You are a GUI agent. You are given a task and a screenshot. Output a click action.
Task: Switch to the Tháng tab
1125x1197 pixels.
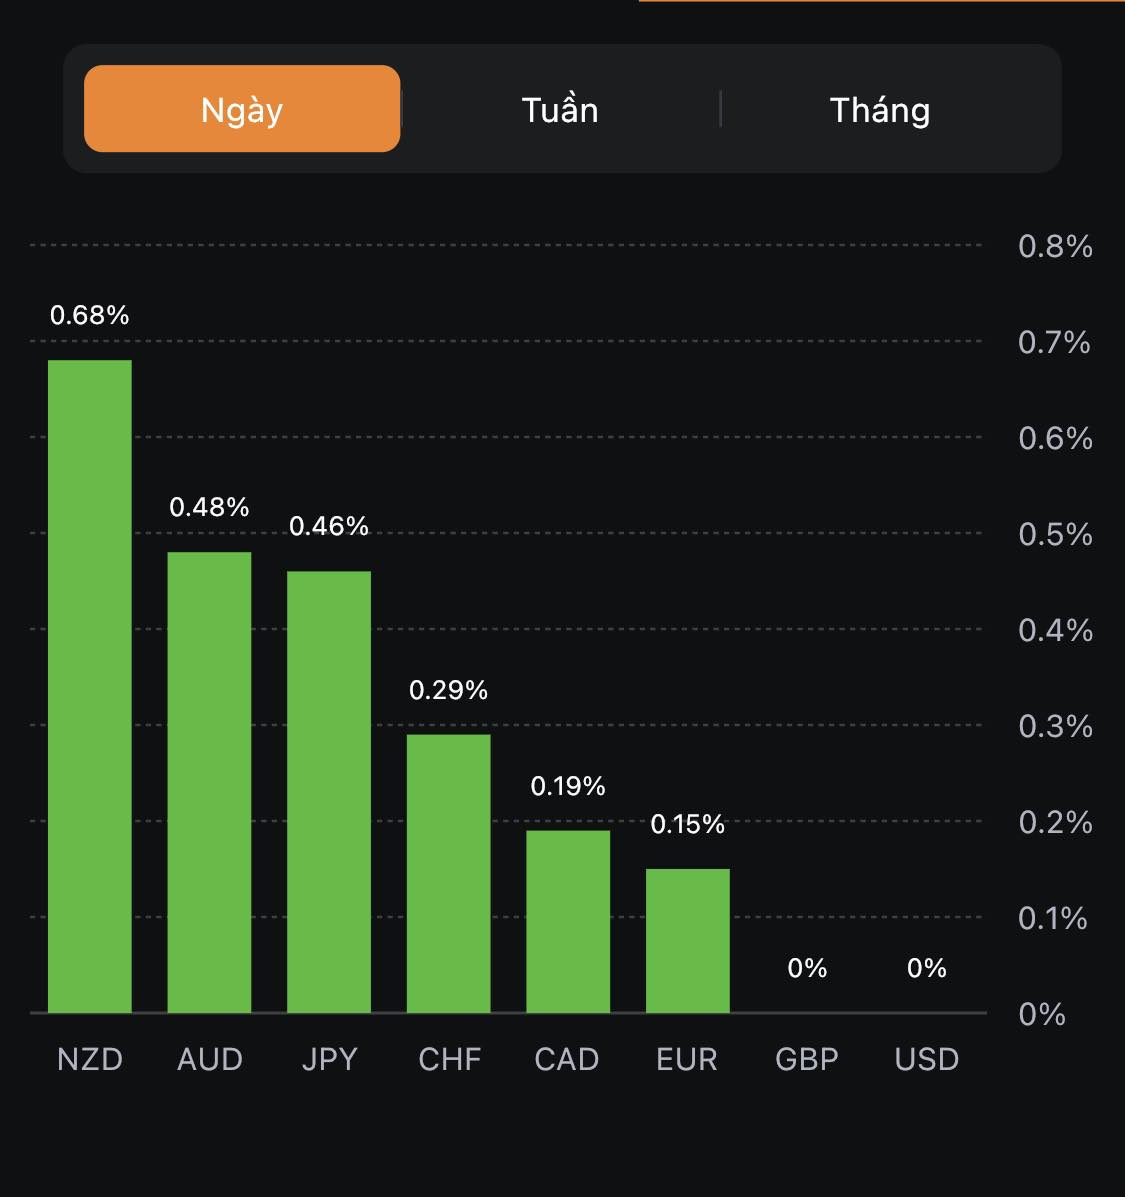point(880,109)
